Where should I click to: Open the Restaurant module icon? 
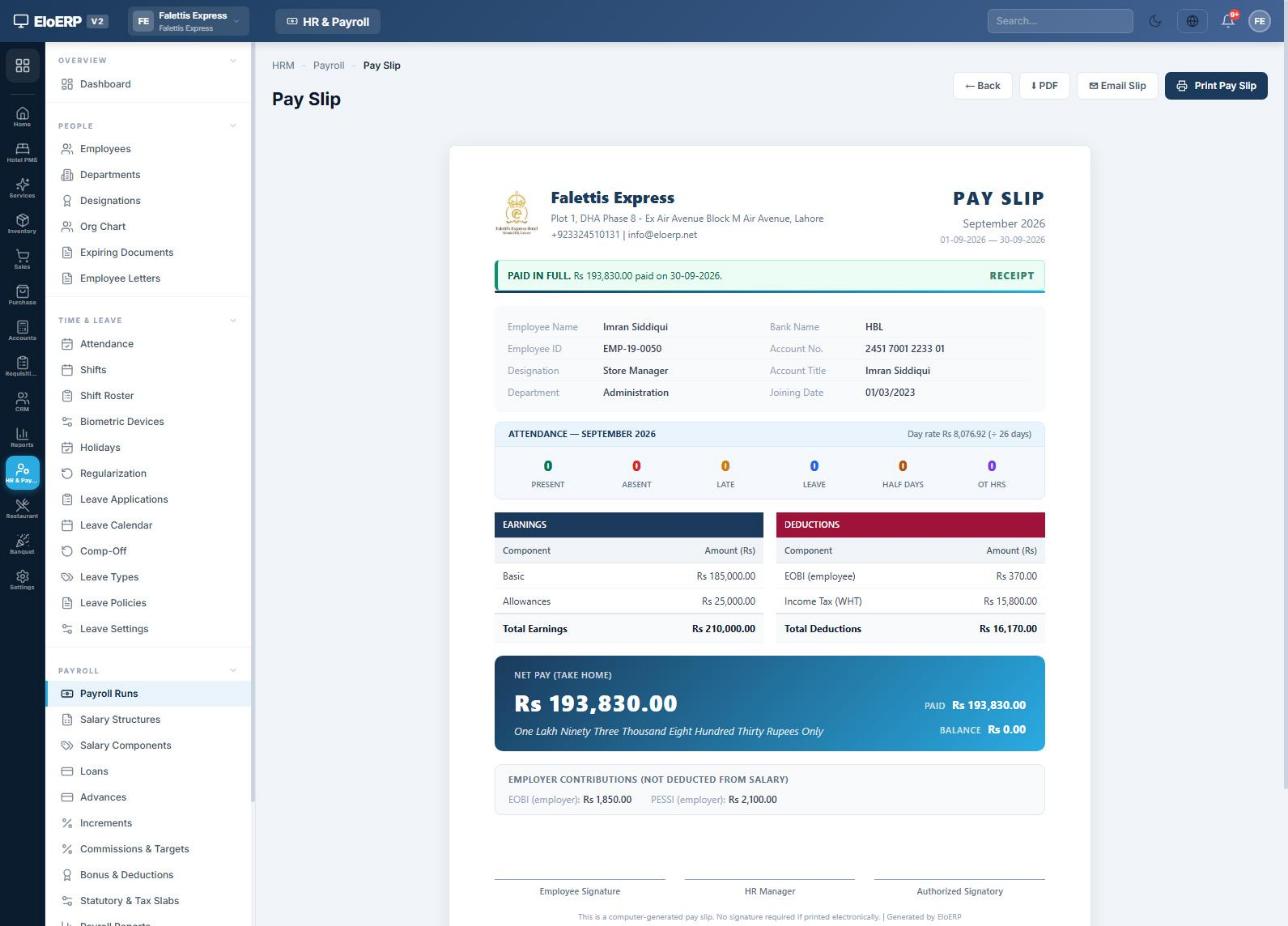[22, 508]
